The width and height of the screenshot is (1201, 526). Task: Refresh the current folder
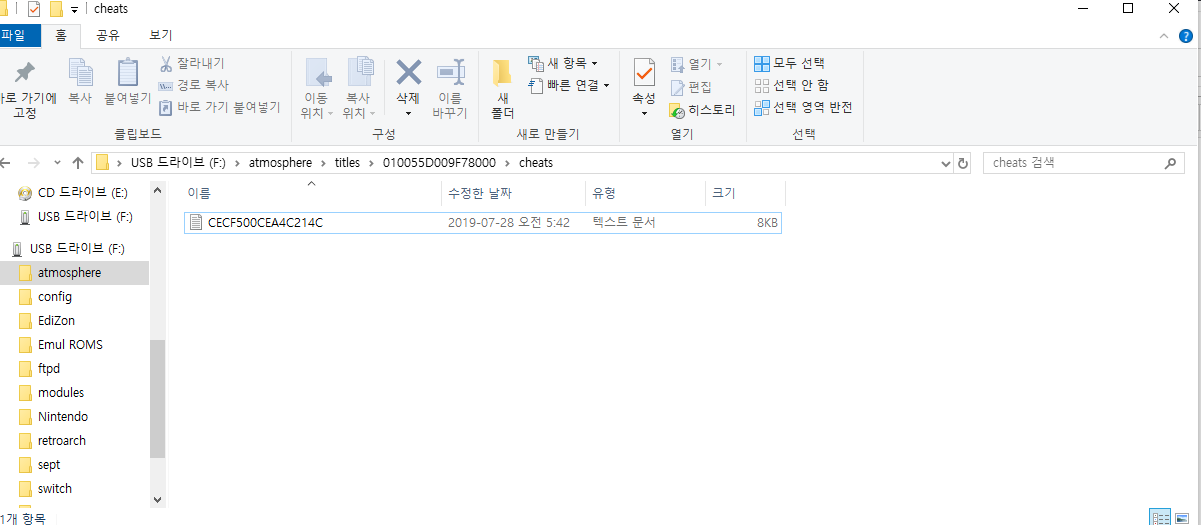click(963, 163)
